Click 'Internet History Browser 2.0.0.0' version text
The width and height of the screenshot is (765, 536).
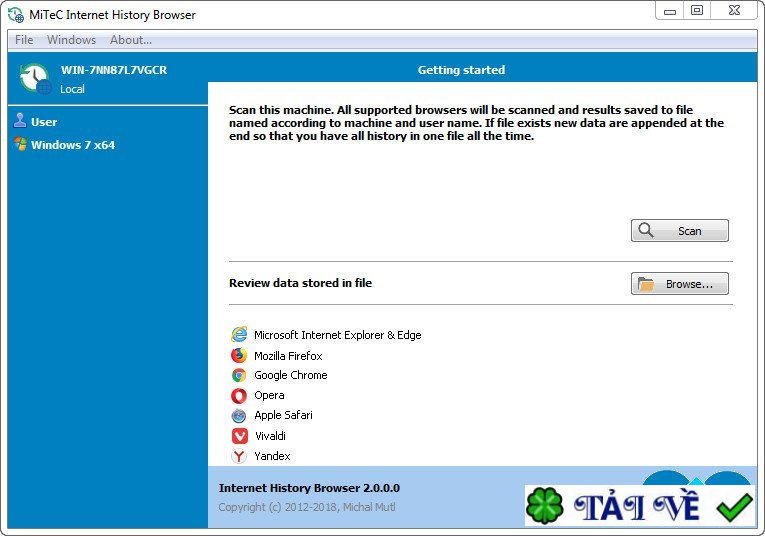[x=309, y=488]
